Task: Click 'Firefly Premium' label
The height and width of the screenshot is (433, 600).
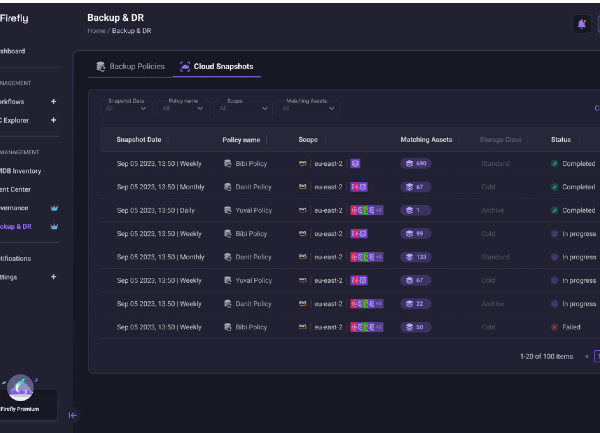Action: point(20,409)
